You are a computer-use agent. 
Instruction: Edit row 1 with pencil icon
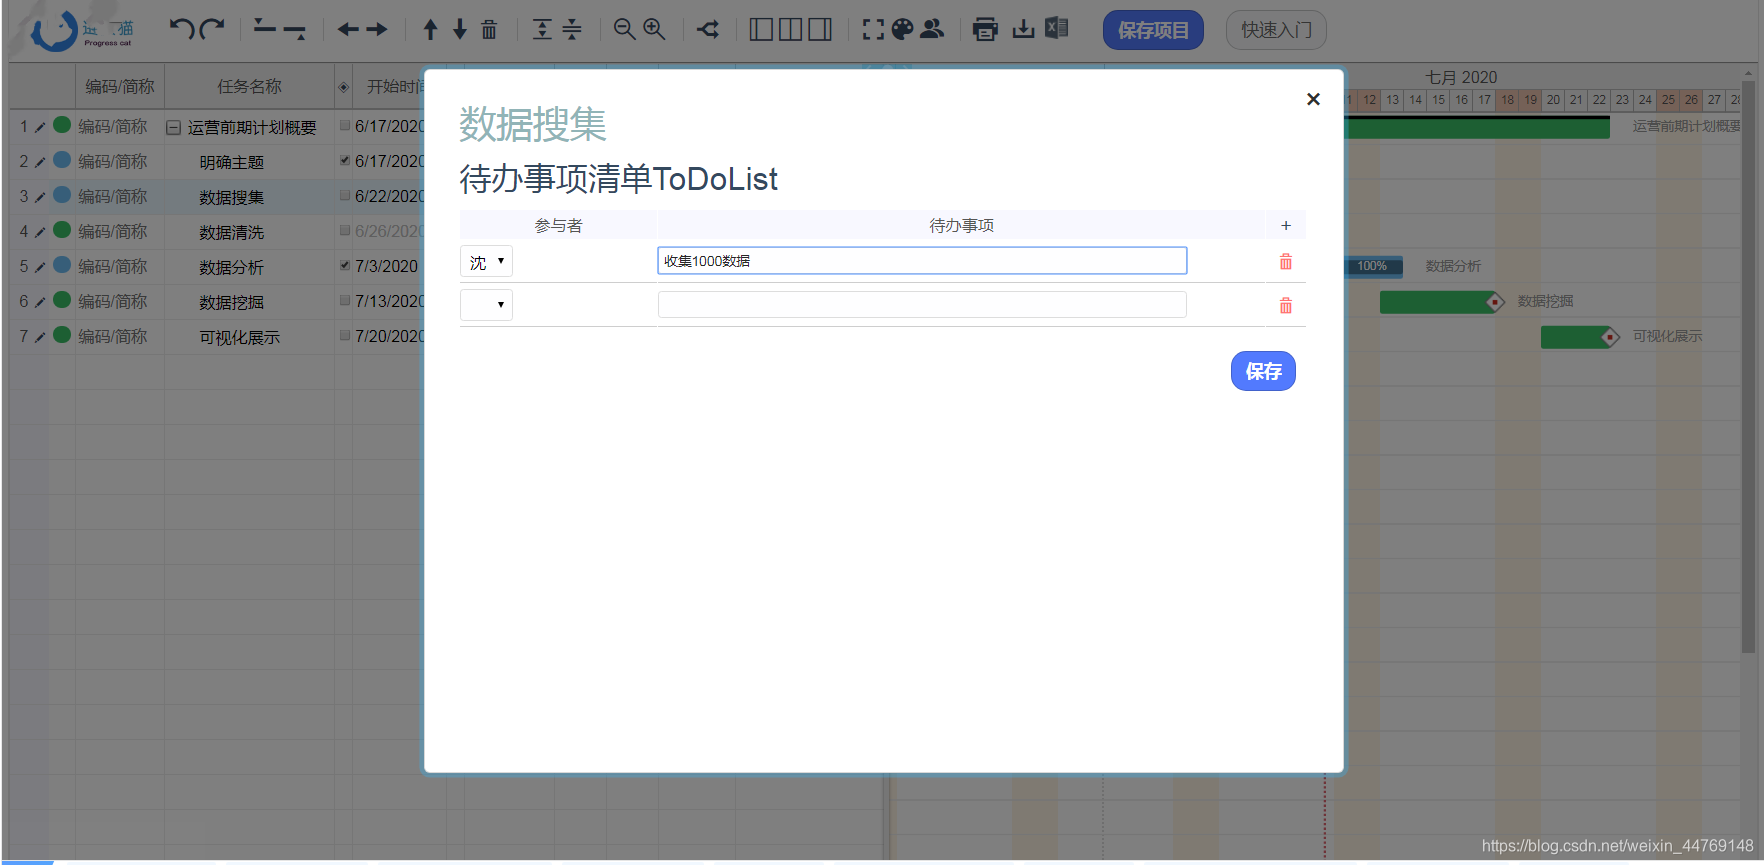40,127
